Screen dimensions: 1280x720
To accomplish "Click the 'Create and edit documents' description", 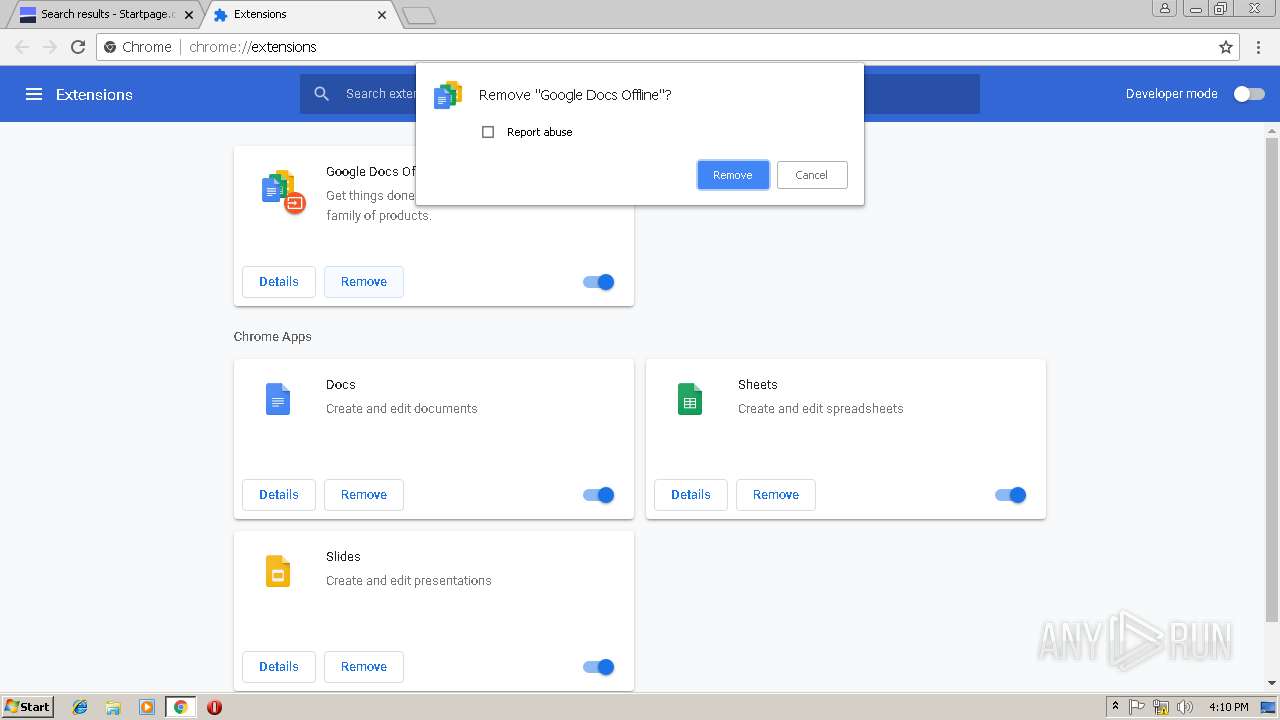I will point(402,409).
